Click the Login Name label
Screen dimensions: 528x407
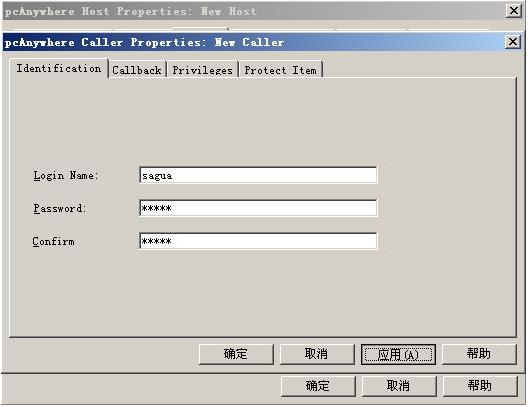(x=65, y=176)
